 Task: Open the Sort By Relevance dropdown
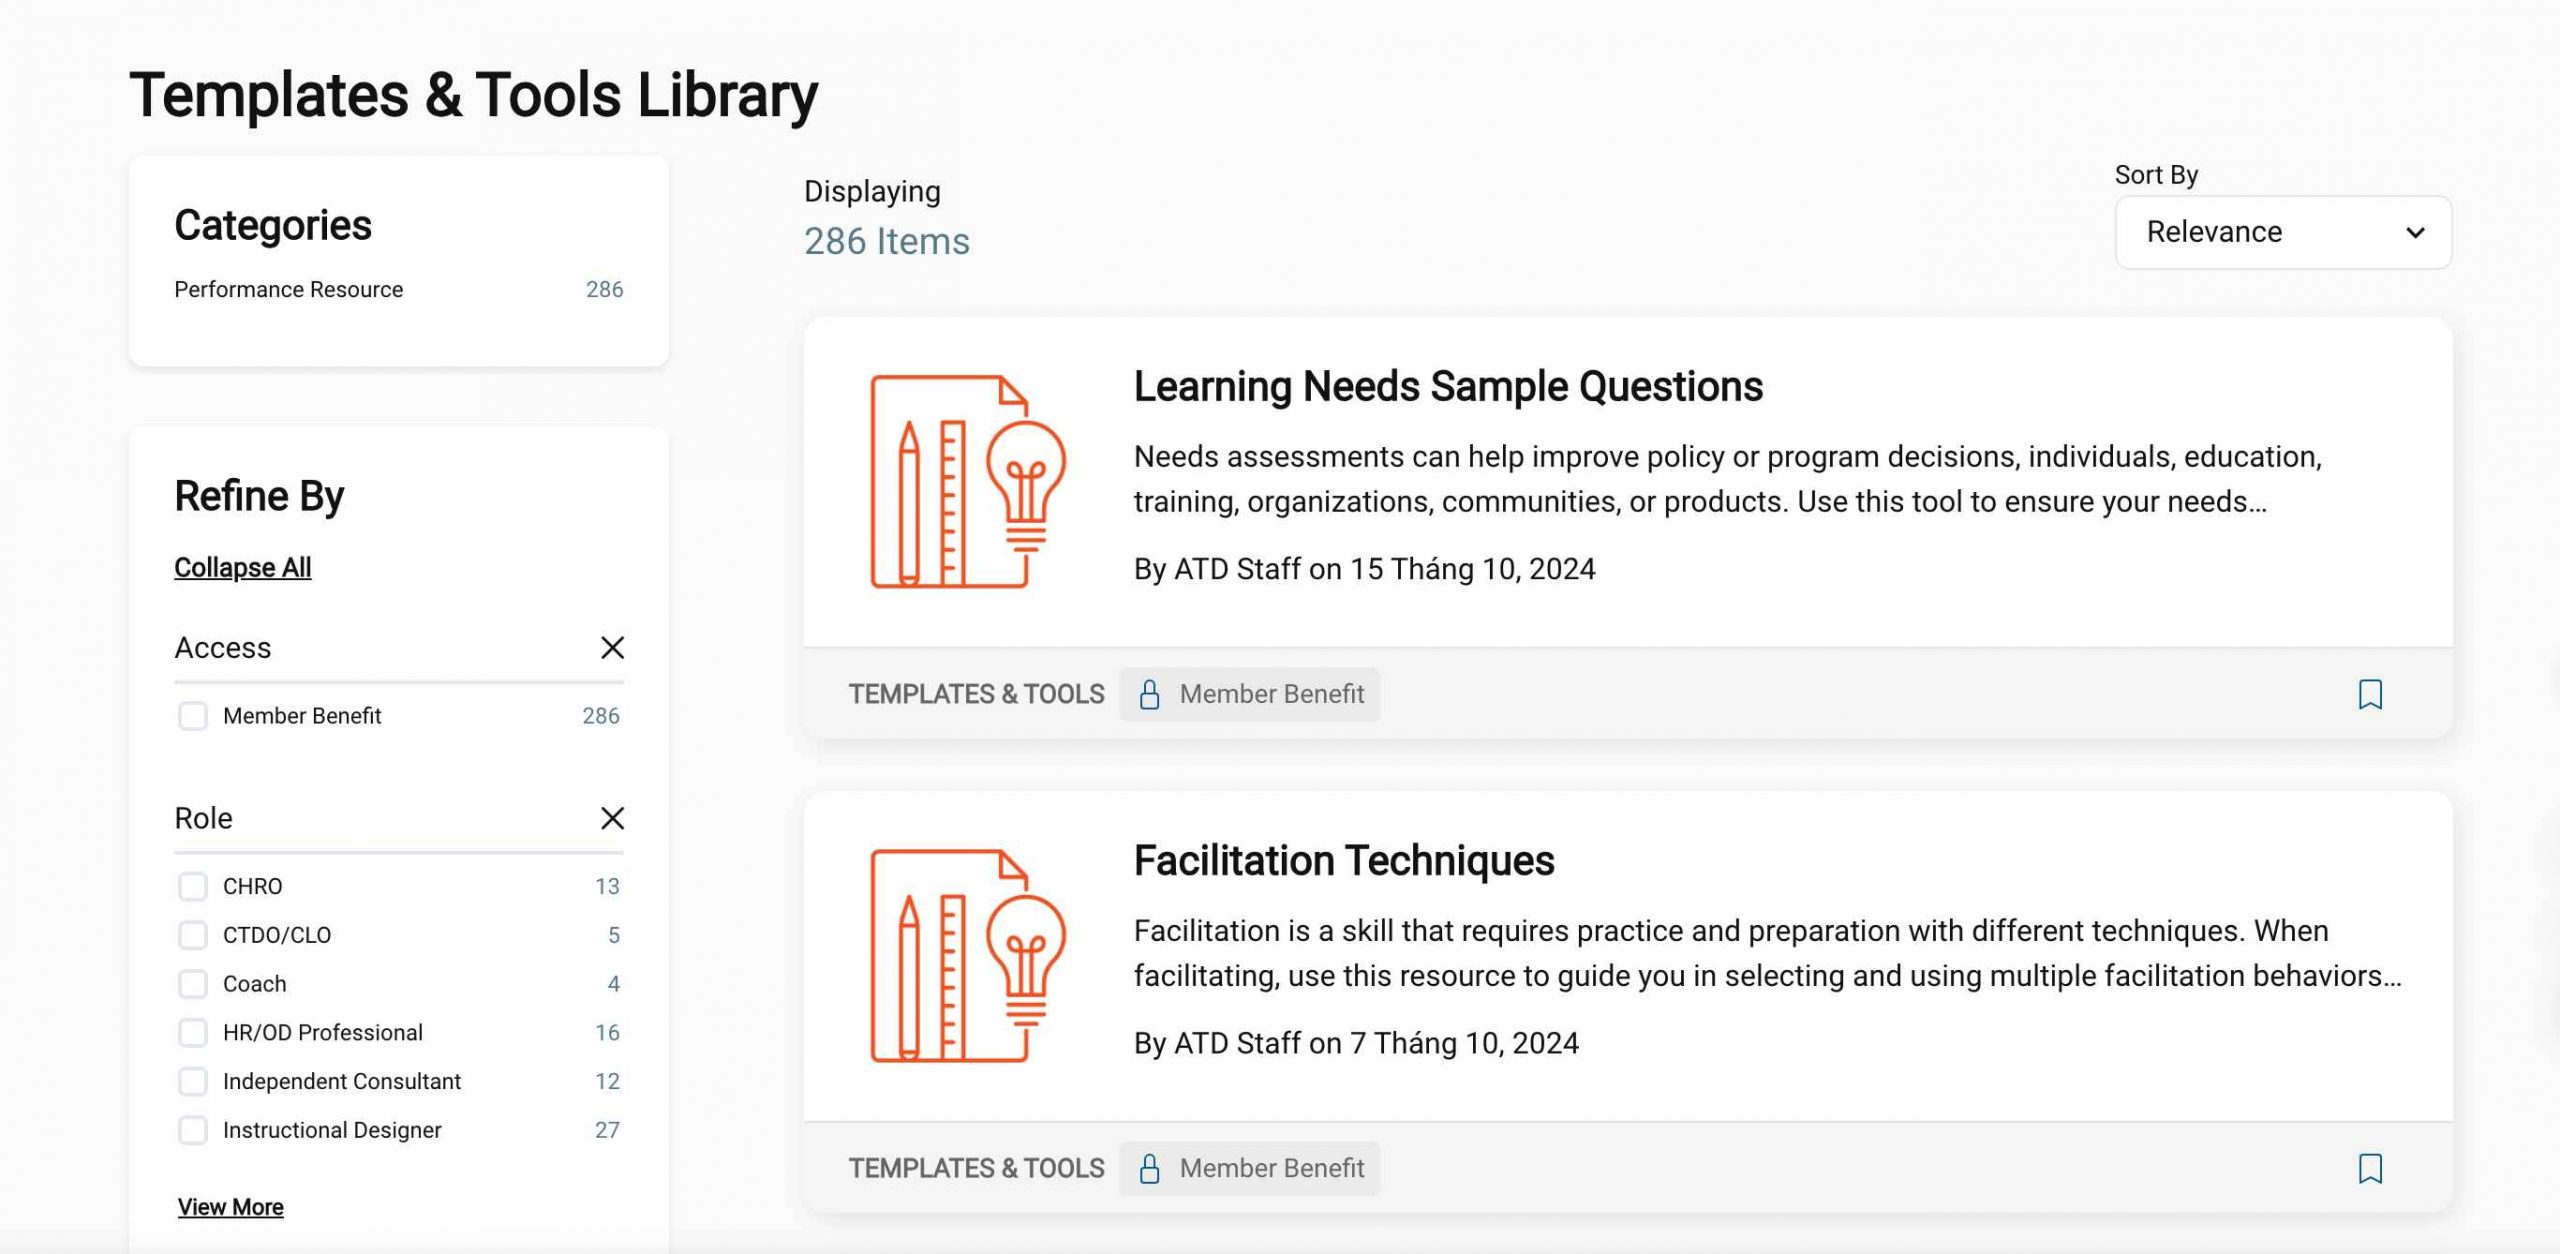click(2282, 232)
